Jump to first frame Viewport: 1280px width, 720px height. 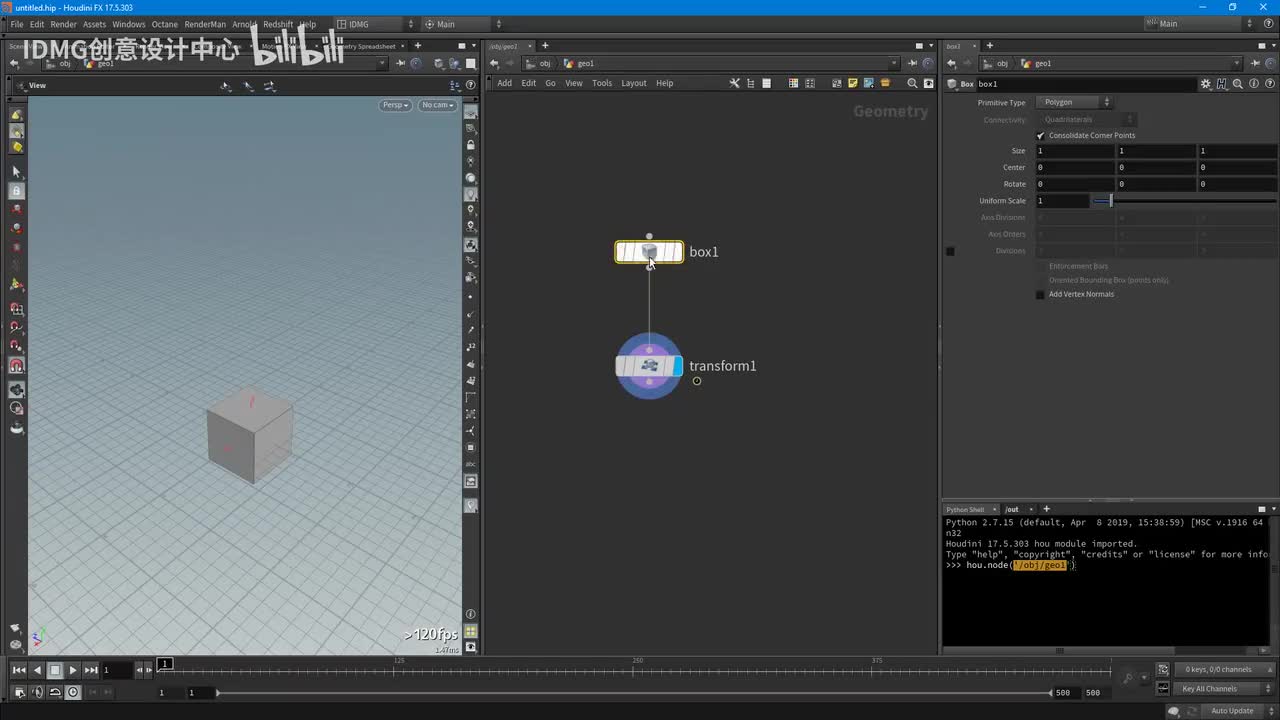pos(19,670)
